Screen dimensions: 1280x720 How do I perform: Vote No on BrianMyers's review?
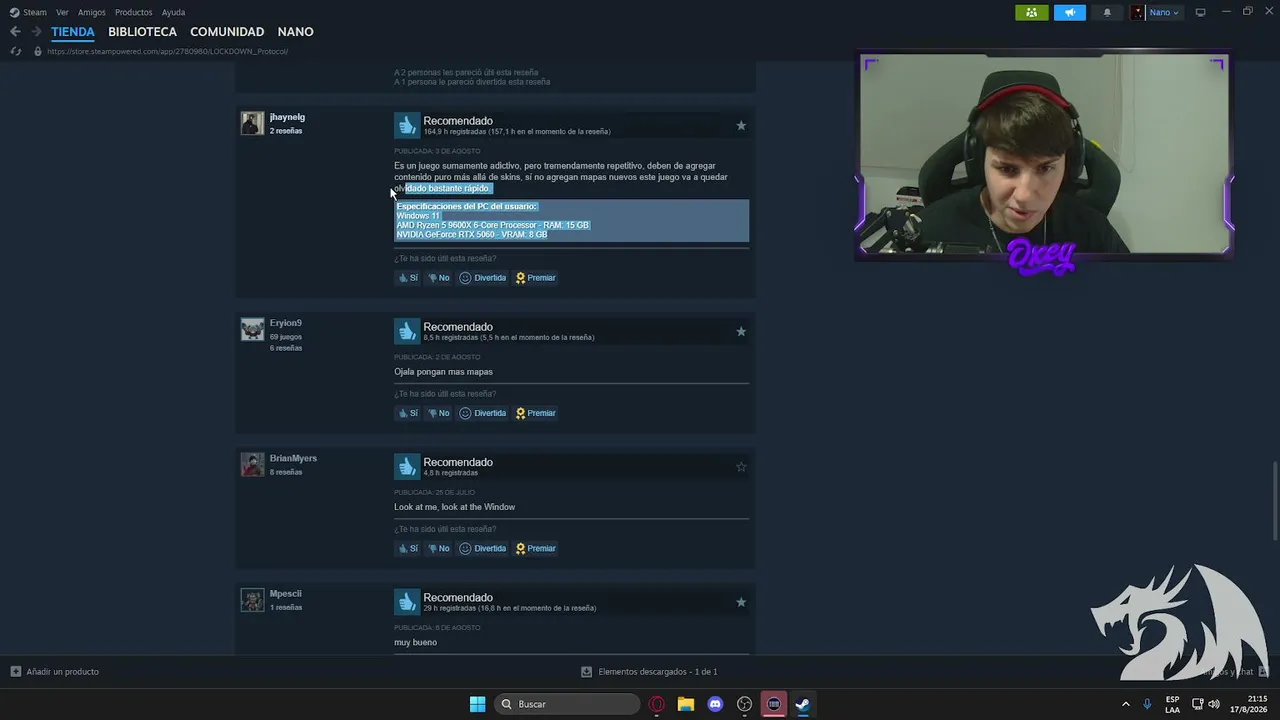[x=439, y=548]
